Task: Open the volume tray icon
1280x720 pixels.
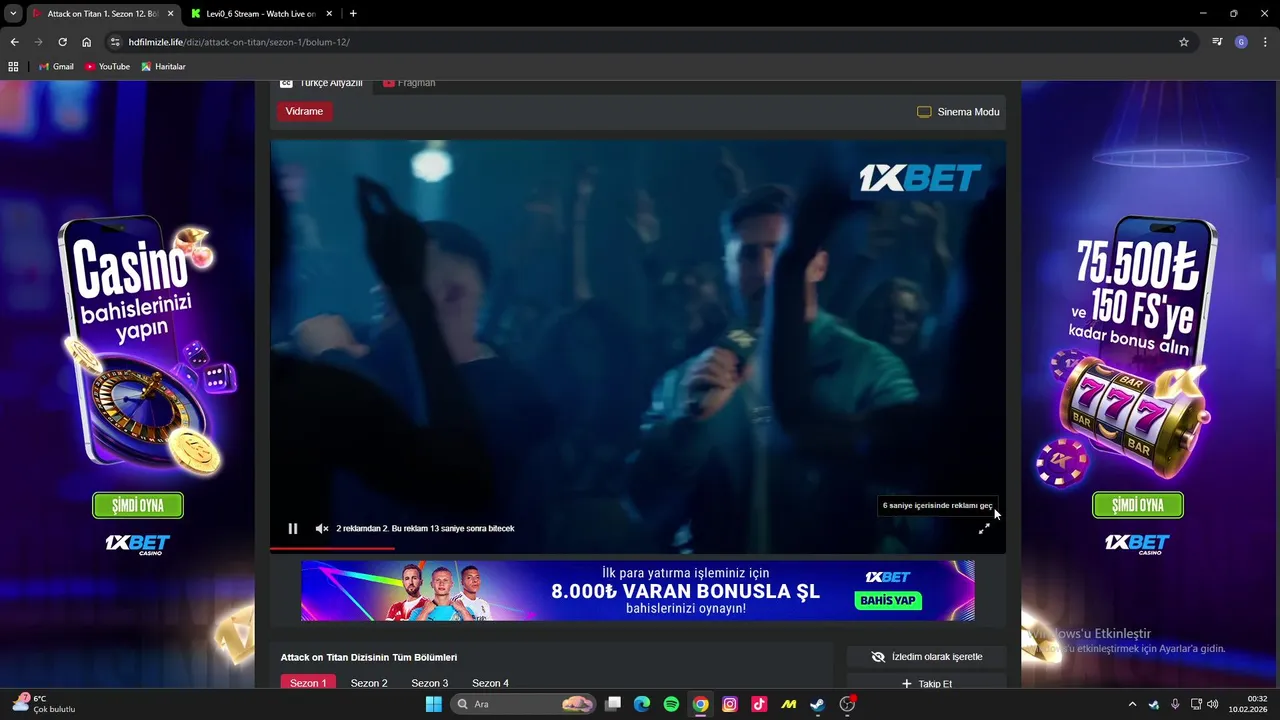Action: (1213, 704)
